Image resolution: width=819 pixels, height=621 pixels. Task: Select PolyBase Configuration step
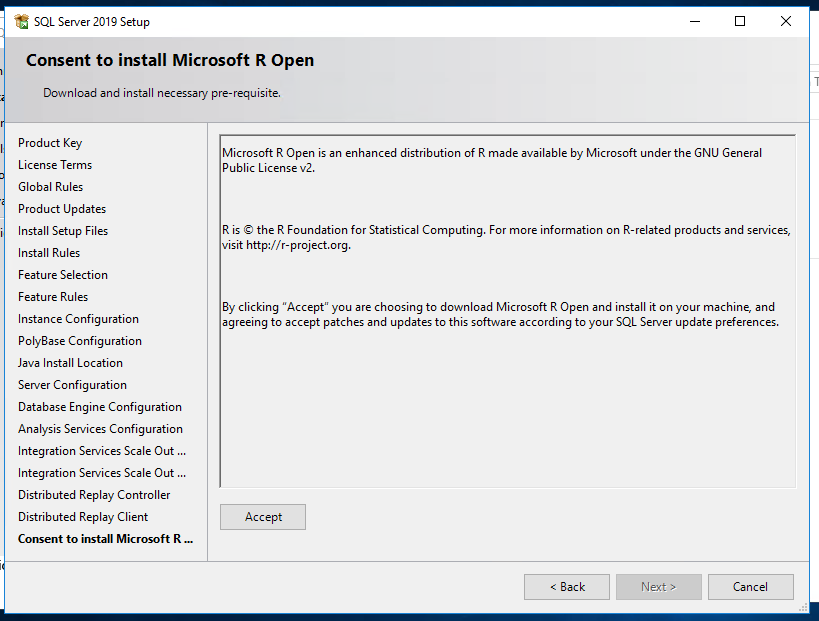(x=80, y=341)
